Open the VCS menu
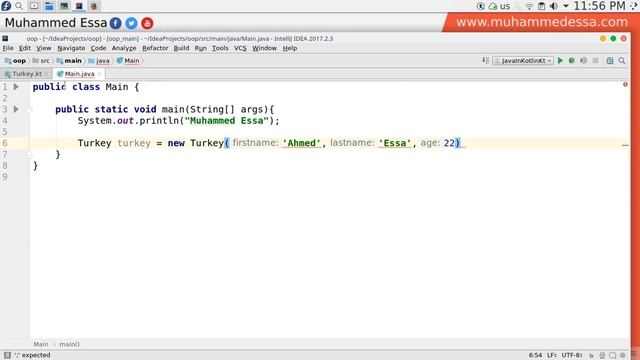Screen dimensions: 640x360 coord(240,48)
